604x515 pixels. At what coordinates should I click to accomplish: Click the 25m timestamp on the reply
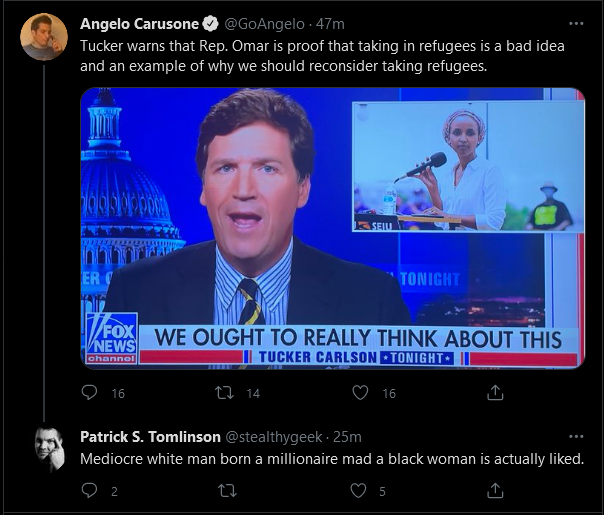pos(347,437)
